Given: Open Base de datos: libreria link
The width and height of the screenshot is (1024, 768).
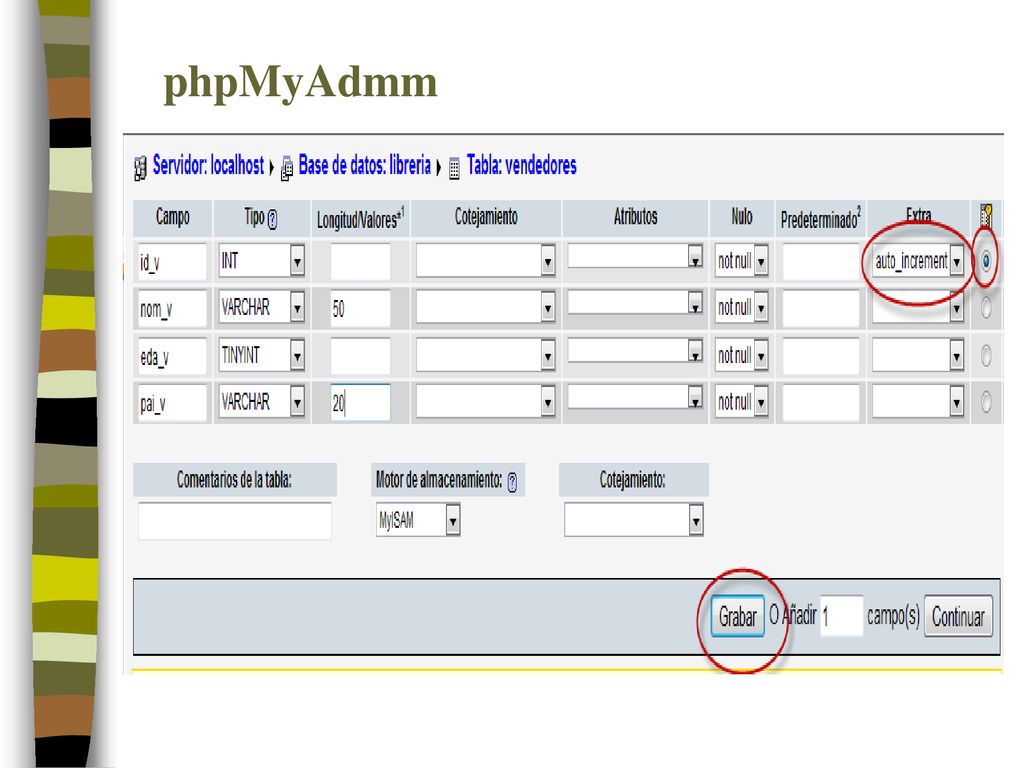Looking at the screenshot, I should point(364,165).
